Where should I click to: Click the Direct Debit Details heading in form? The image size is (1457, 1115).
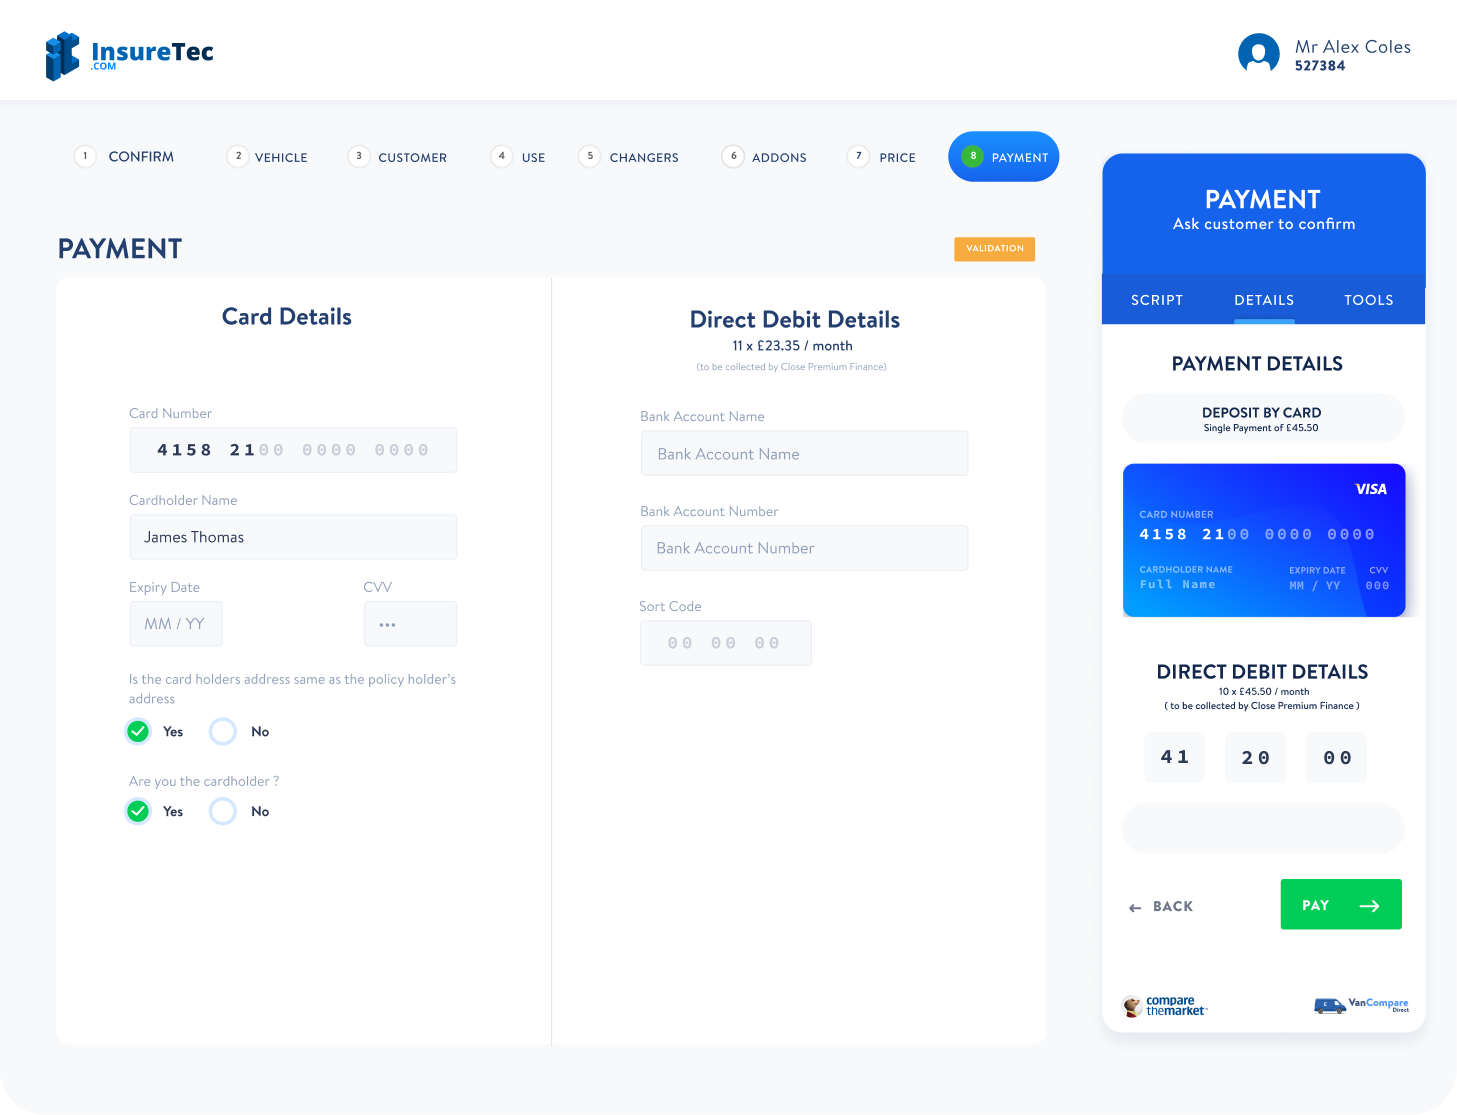(x=795, y=320)
